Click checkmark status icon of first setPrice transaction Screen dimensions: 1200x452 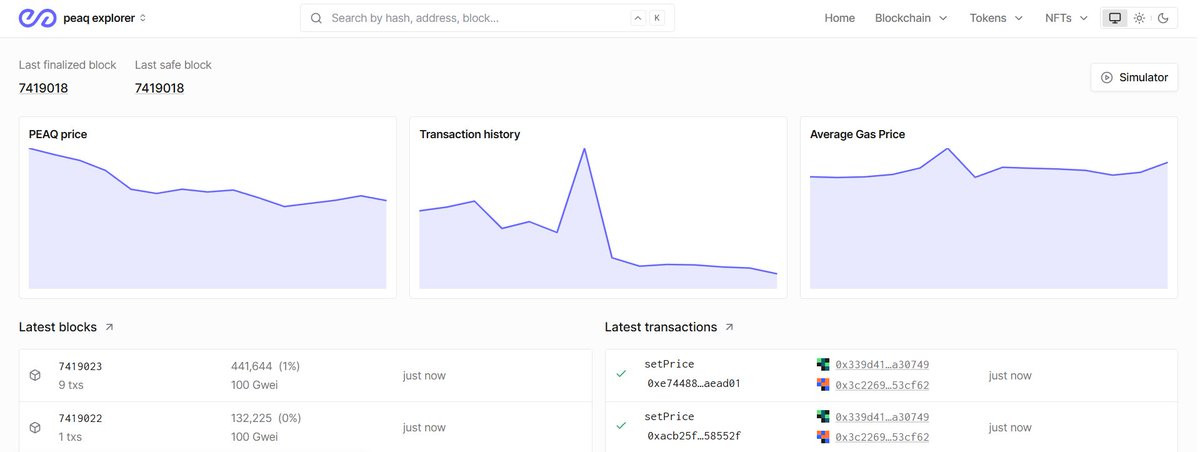[x=621, y=374]
